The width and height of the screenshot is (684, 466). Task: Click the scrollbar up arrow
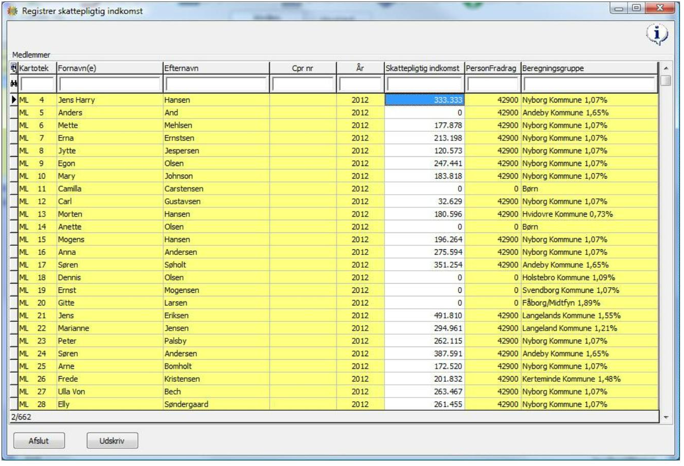coord(666,68)
